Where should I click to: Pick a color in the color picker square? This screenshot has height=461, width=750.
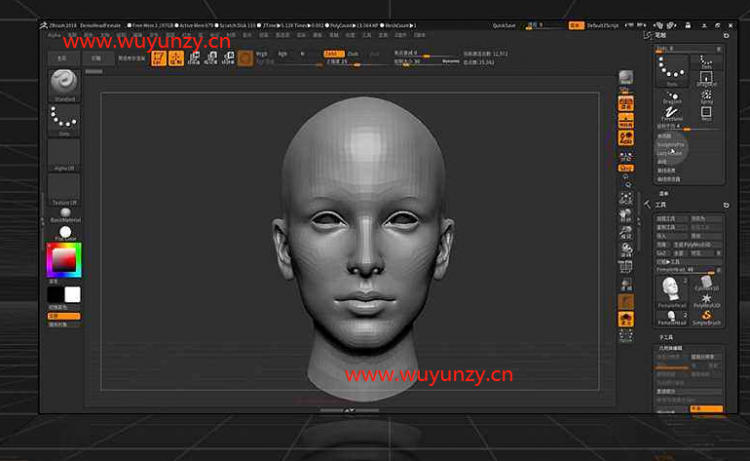pos(63,260)
